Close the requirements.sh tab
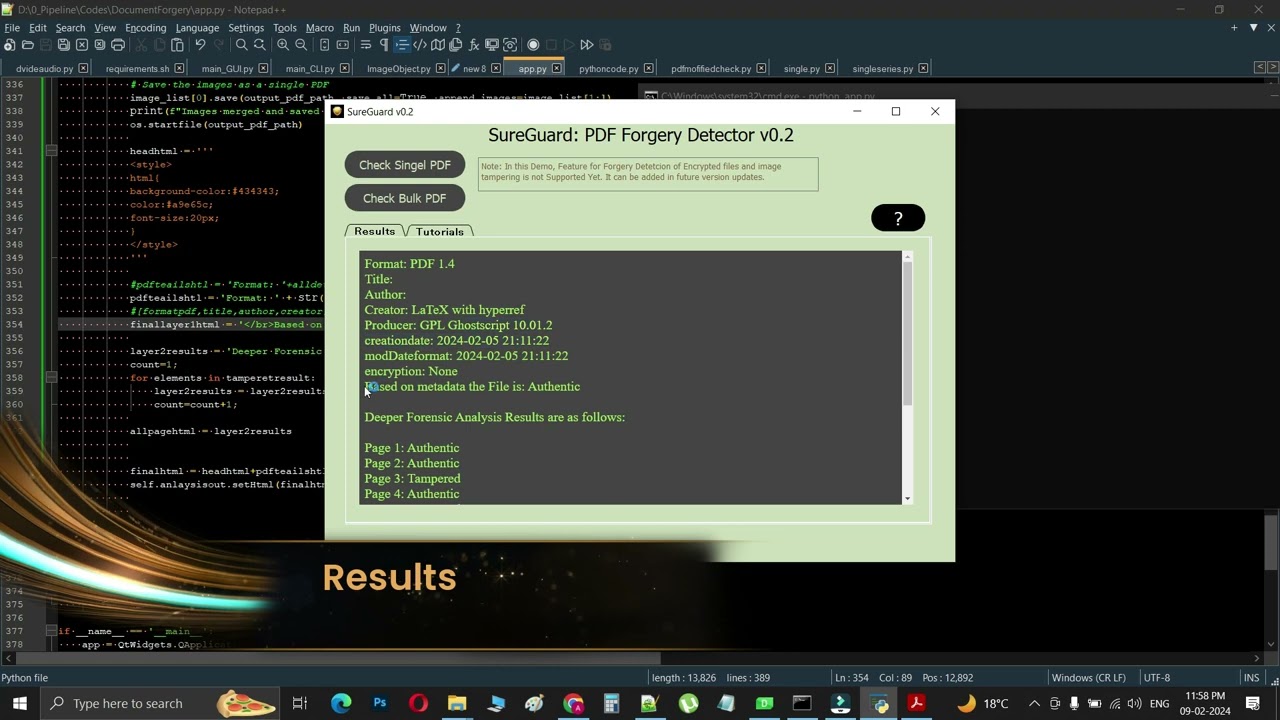The height and width of the screenshot is (720, 1280). pyautogui.click(x=180, y=68)
